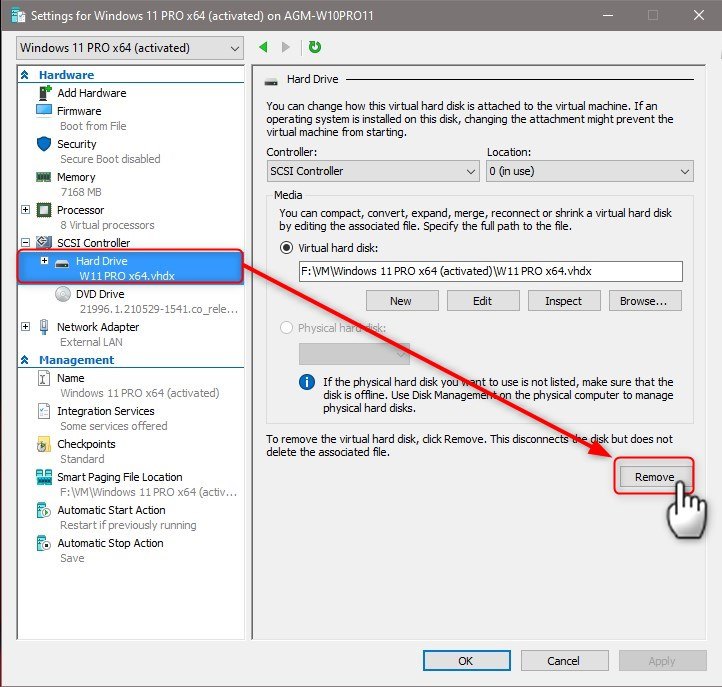Select Memory in the settings tree
The height and width of the screenshot is (687, 722).
pos(76,177)
